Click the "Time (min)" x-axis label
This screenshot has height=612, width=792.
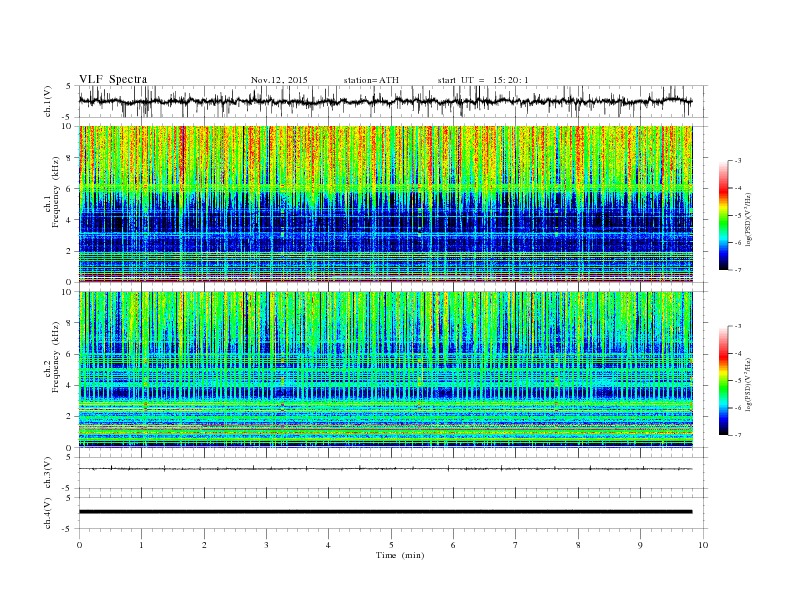click(400, 555)
